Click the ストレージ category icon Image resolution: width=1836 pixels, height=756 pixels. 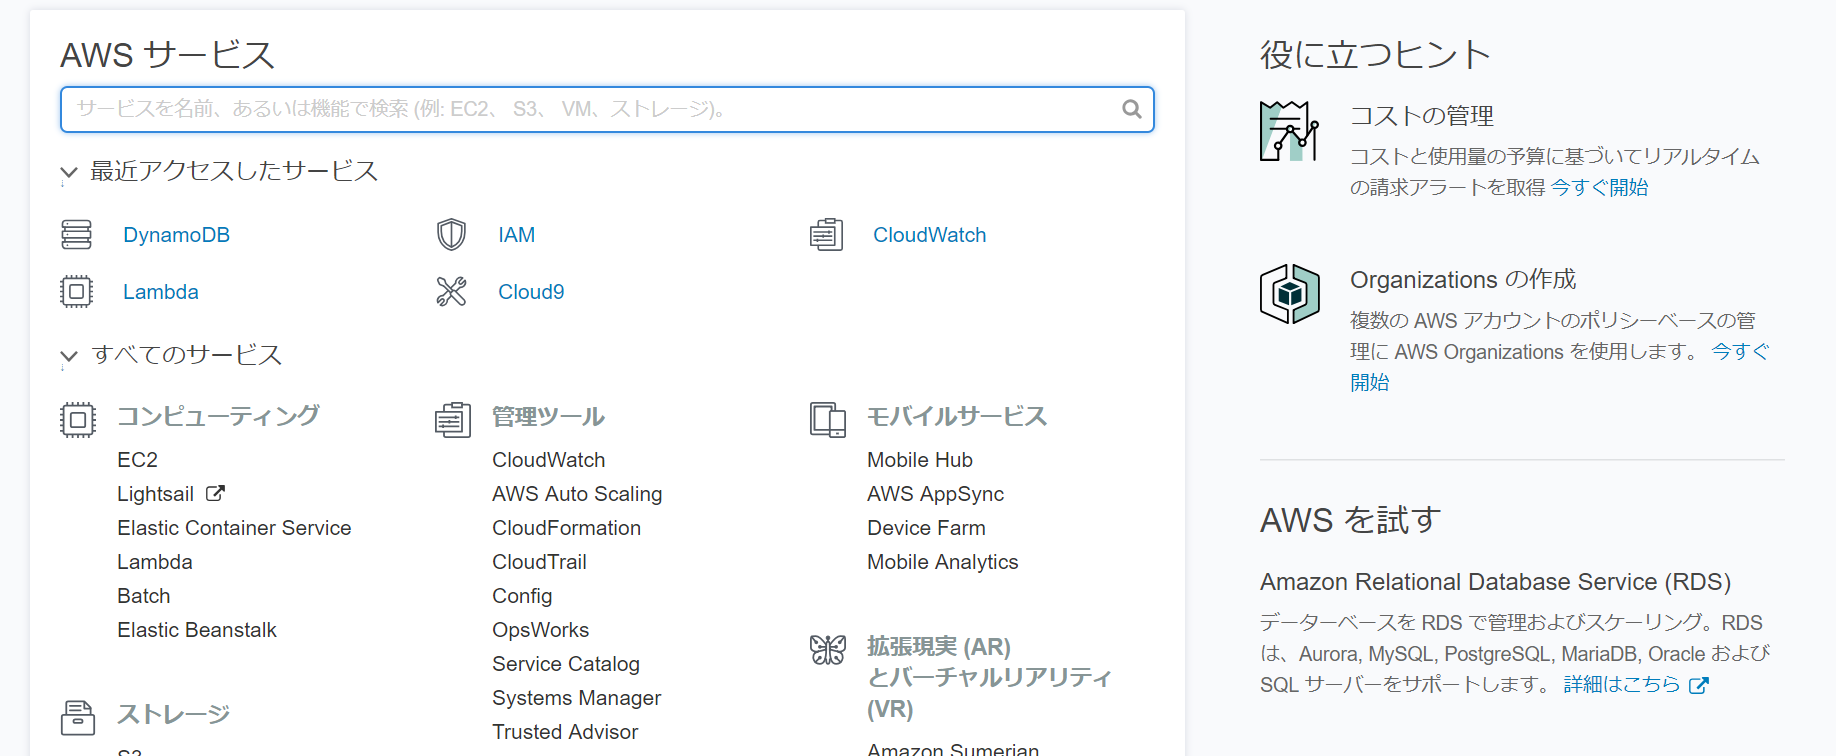click(x=77, y=717)
